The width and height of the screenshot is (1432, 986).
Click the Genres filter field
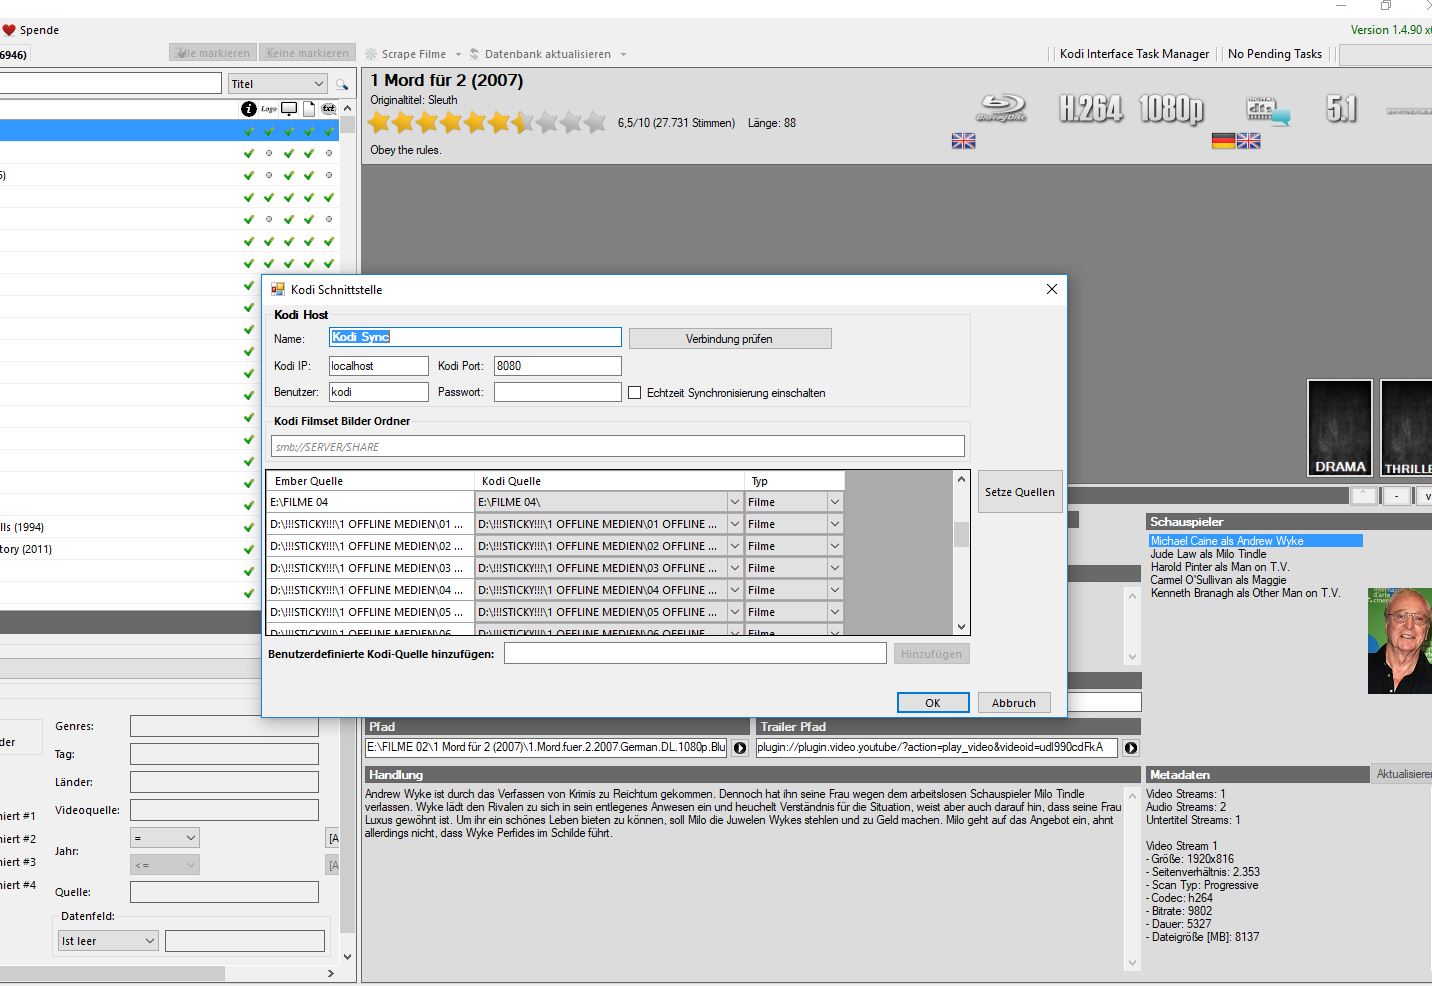(224, 726)
